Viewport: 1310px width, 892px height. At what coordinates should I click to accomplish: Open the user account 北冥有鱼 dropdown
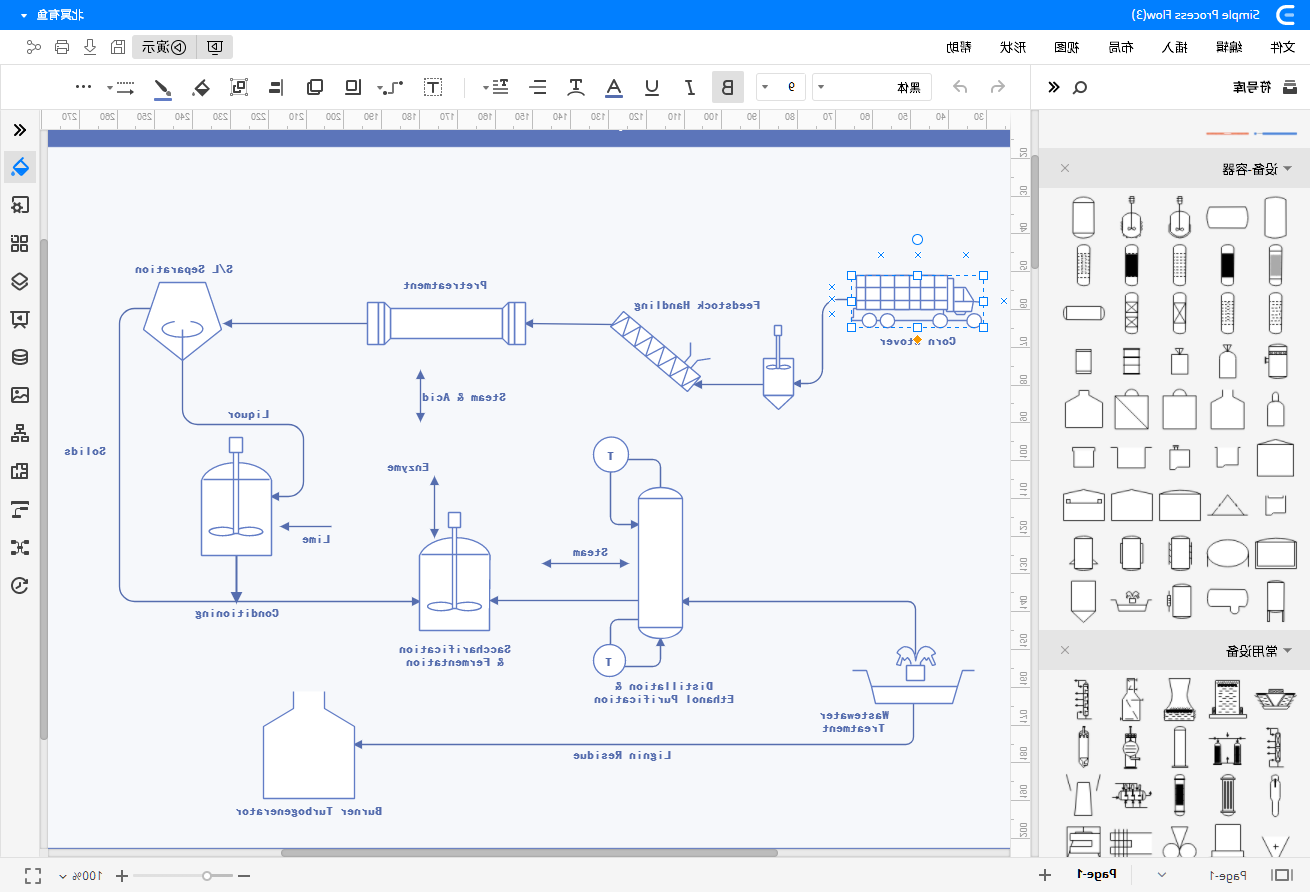tap(51, 15)
